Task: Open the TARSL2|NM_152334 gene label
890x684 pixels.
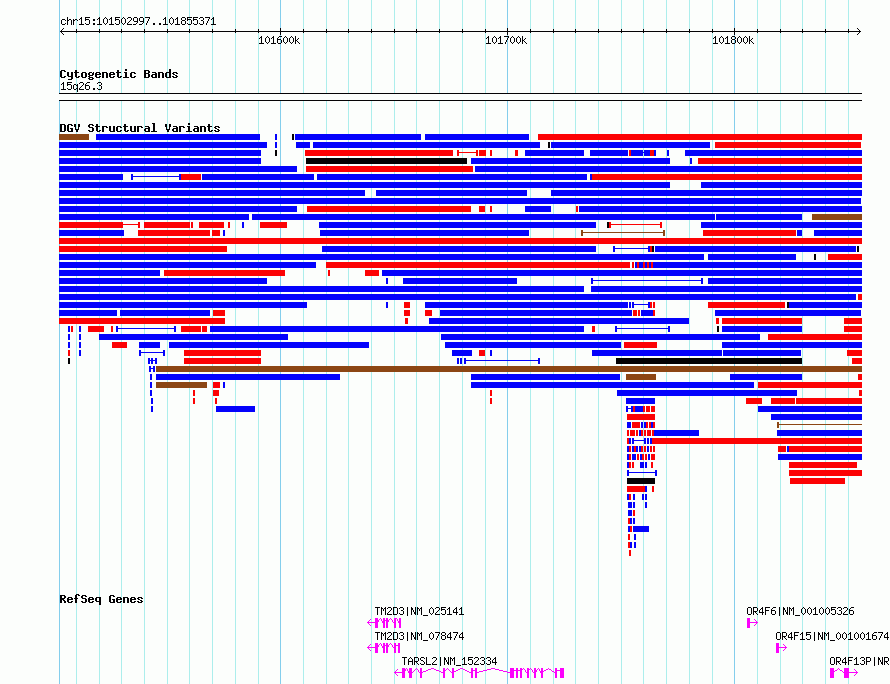Action: tap(449, 661)
